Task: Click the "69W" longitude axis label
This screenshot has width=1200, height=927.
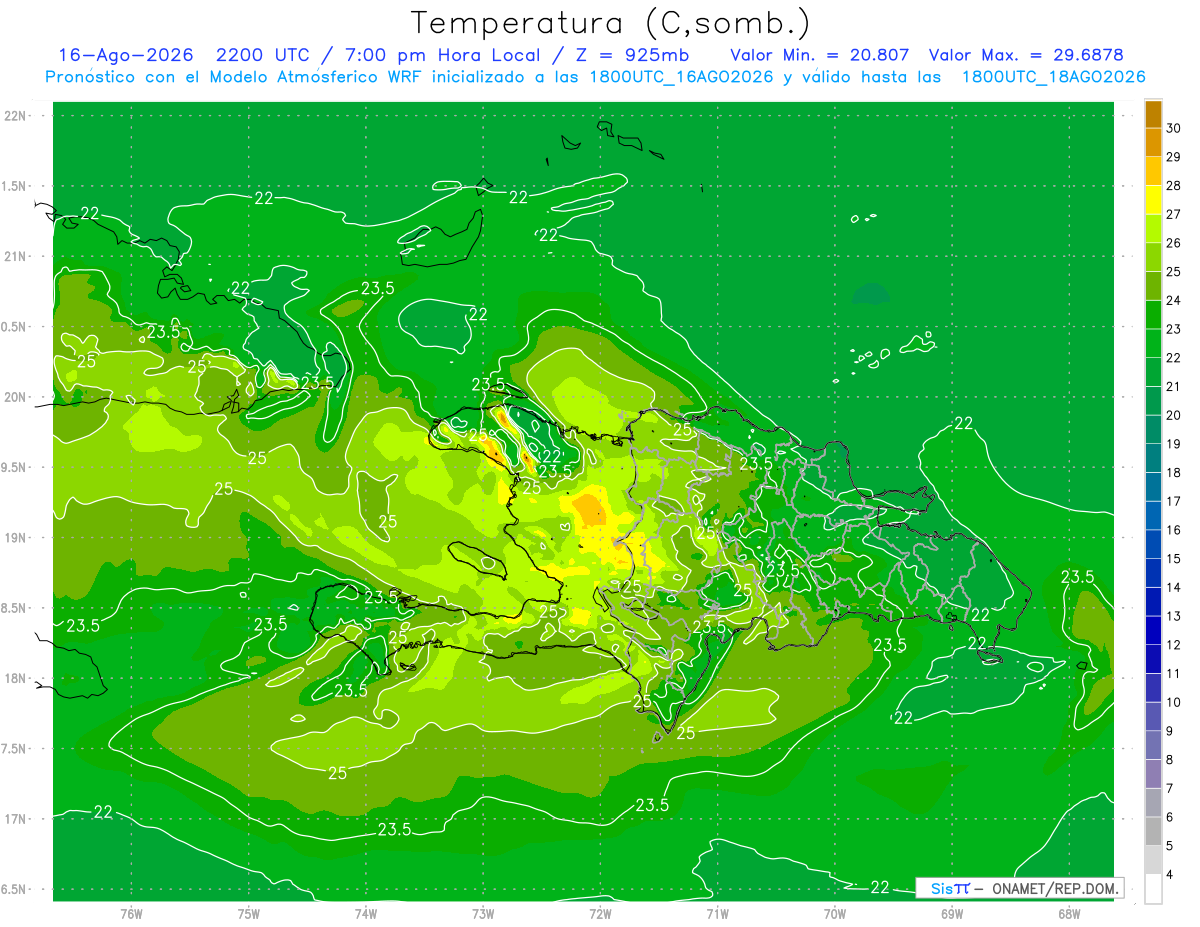Action: (x=952, y=914)
